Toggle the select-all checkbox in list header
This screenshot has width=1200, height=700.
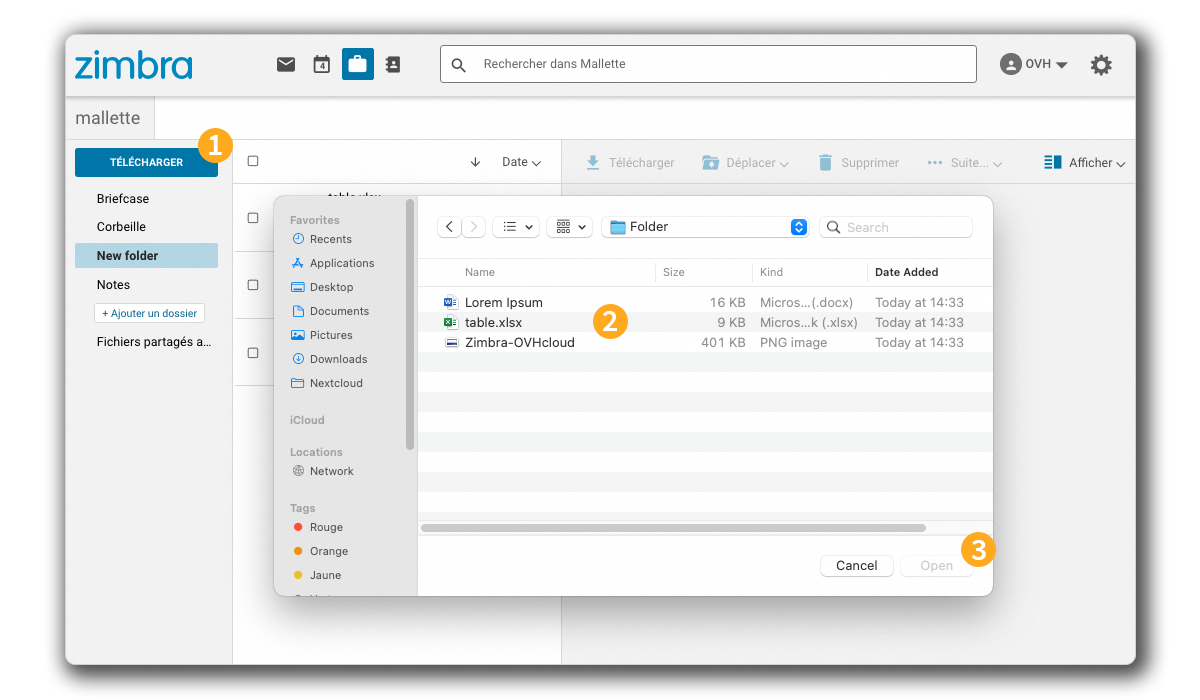tap(255, 160)
